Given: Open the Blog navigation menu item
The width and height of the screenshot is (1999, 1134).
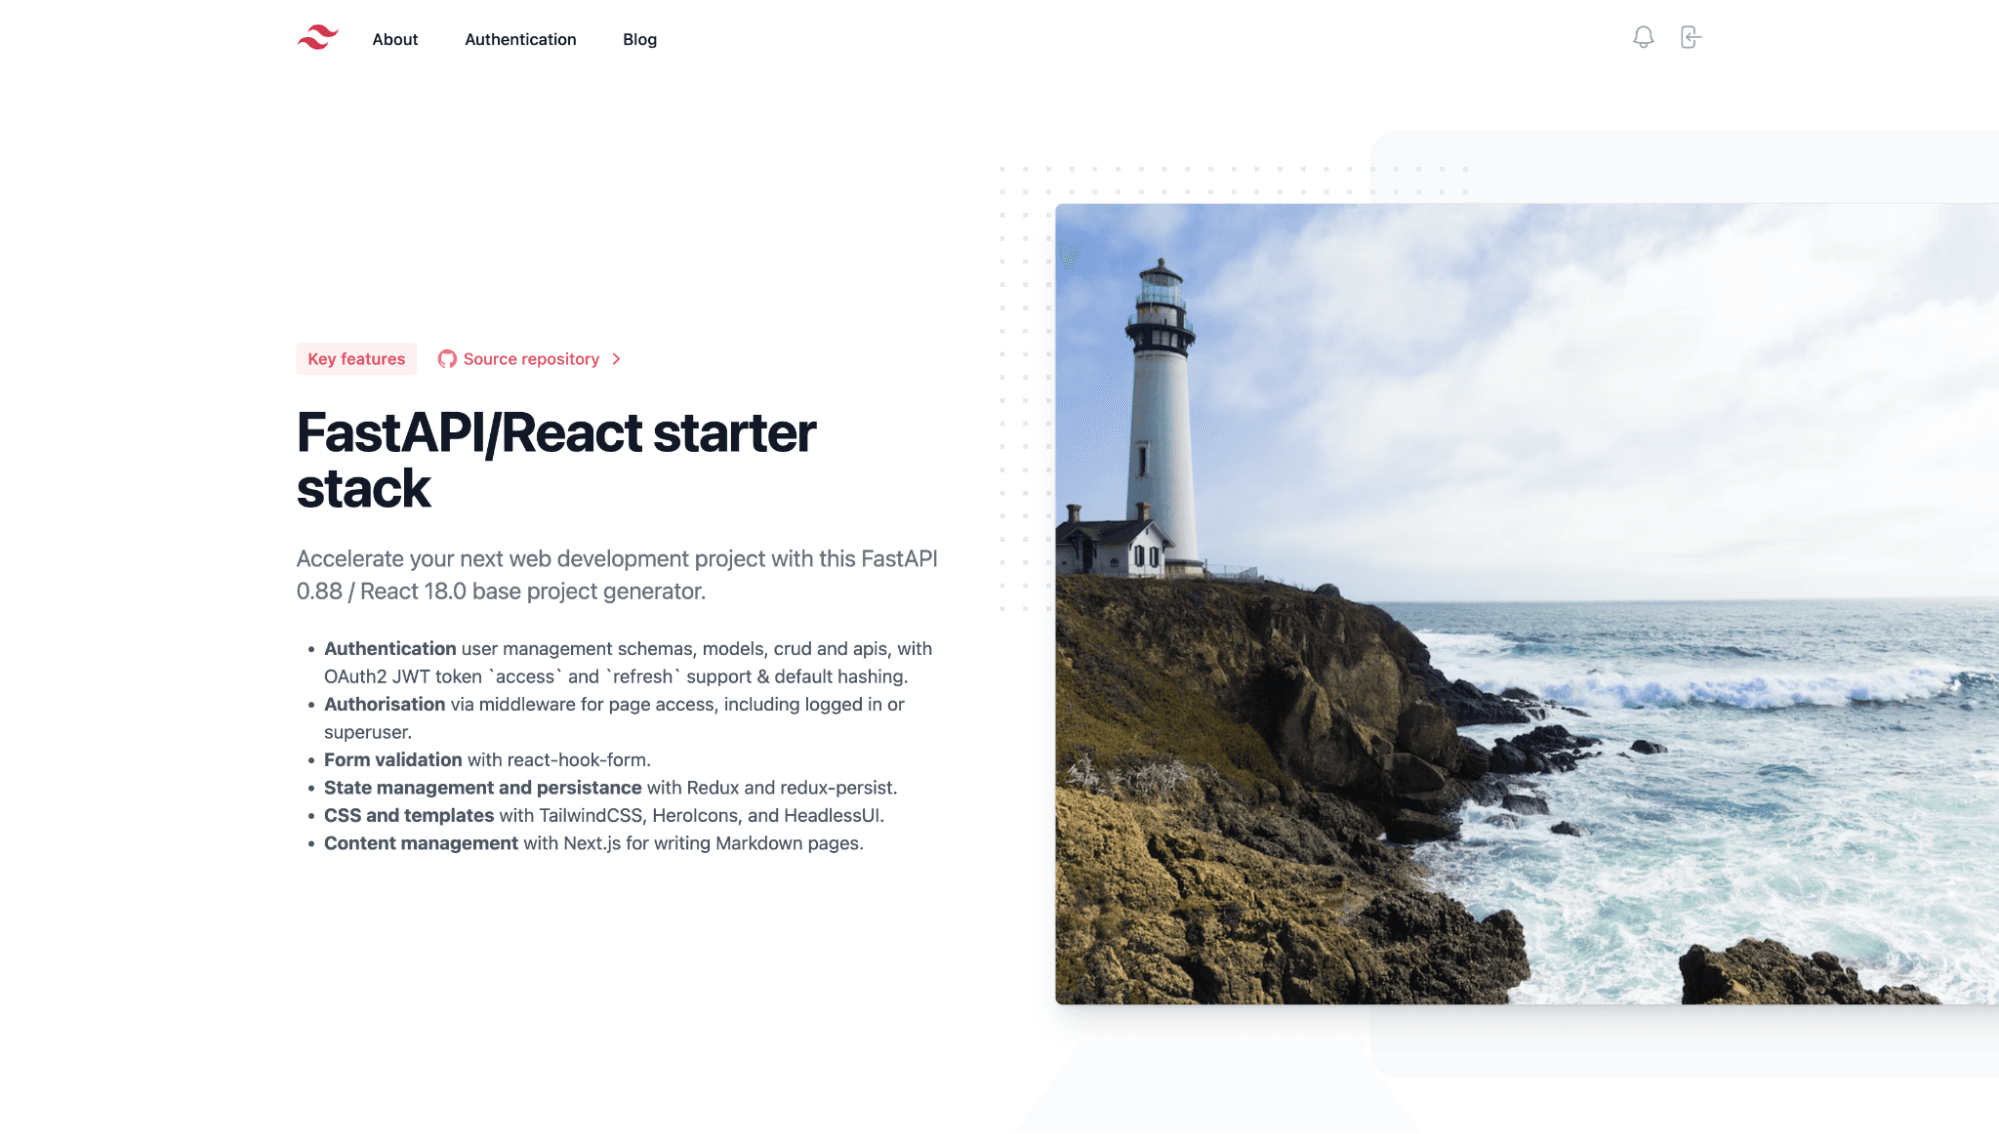Looking at the screenshot, I should pyautogui.click(x=640, y=37).
